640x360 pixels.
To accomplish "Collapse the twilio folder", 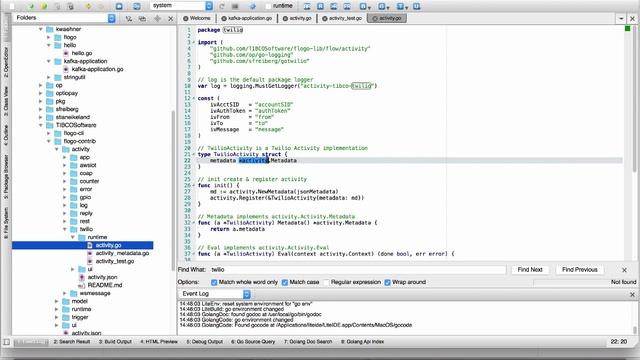I will 65,229.
